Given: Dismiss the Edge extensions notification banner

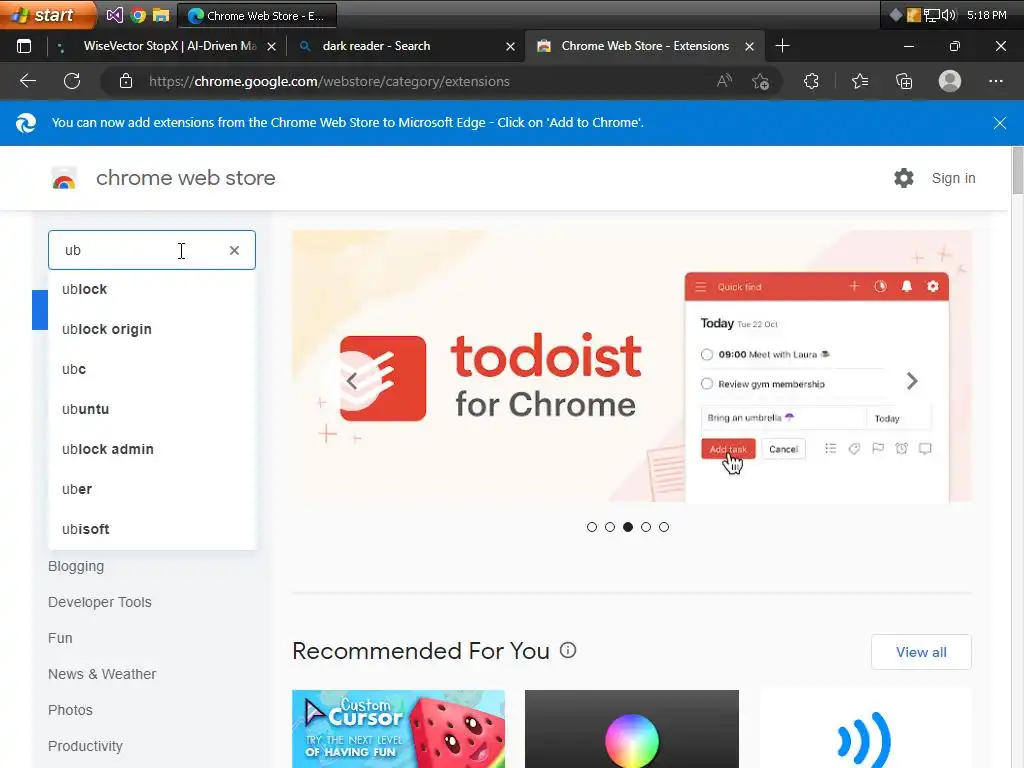Looking at the screenshot, I should tap(999, 123).
